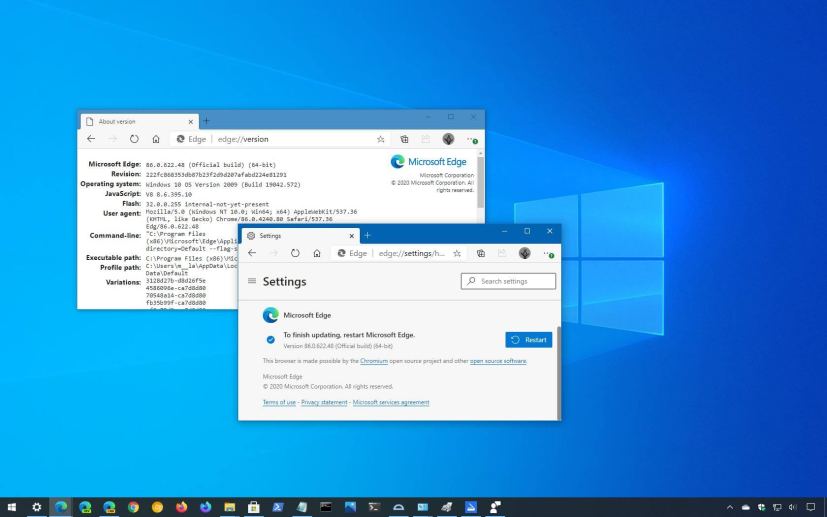This screenshot has width=827, height=517.
Task: Focus the Search settings field
Action: coord(508,281)
